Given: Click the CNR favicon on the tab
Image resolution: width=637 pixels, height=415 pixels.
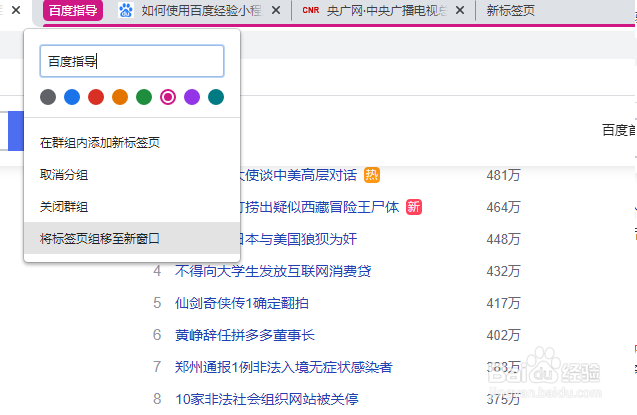Looking at the screenshot, I should pos(311,10).
